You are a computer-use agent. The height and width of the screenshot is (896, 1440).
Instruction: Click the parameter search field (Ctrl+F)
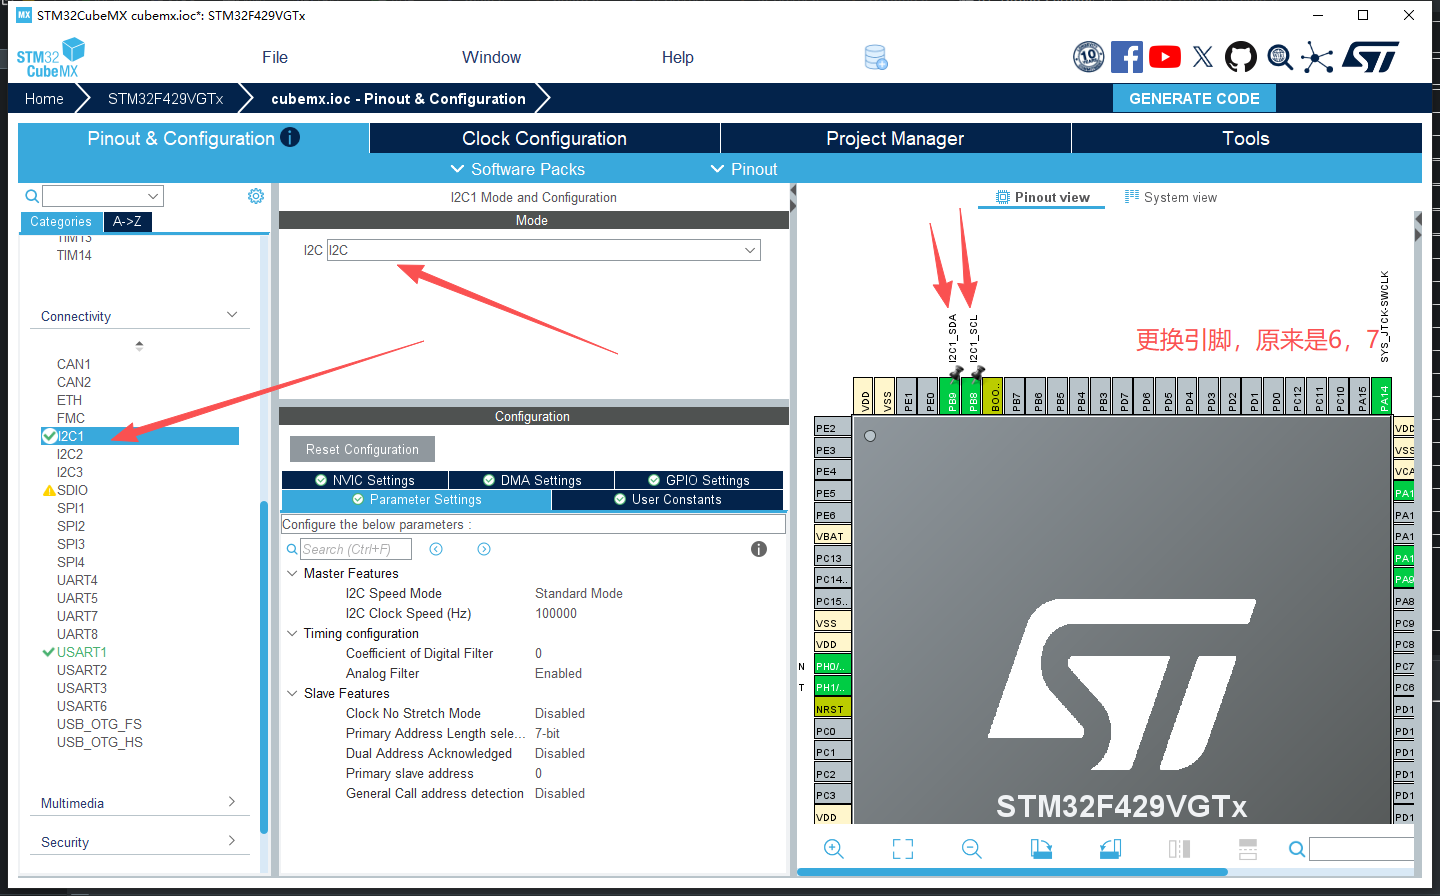[x=355, y=549]
